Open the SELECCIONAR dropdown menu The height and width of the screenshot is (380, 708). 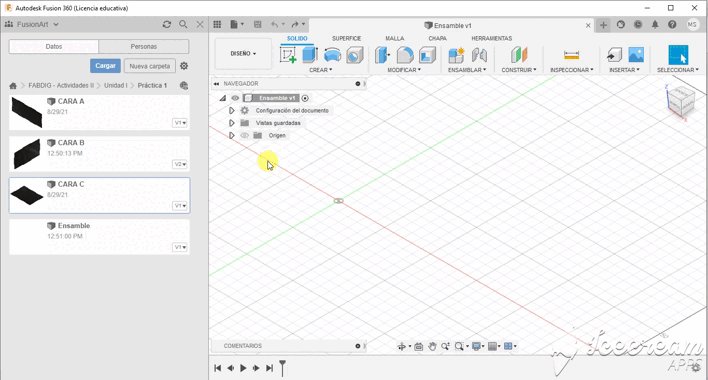click(x=678, y=70)
